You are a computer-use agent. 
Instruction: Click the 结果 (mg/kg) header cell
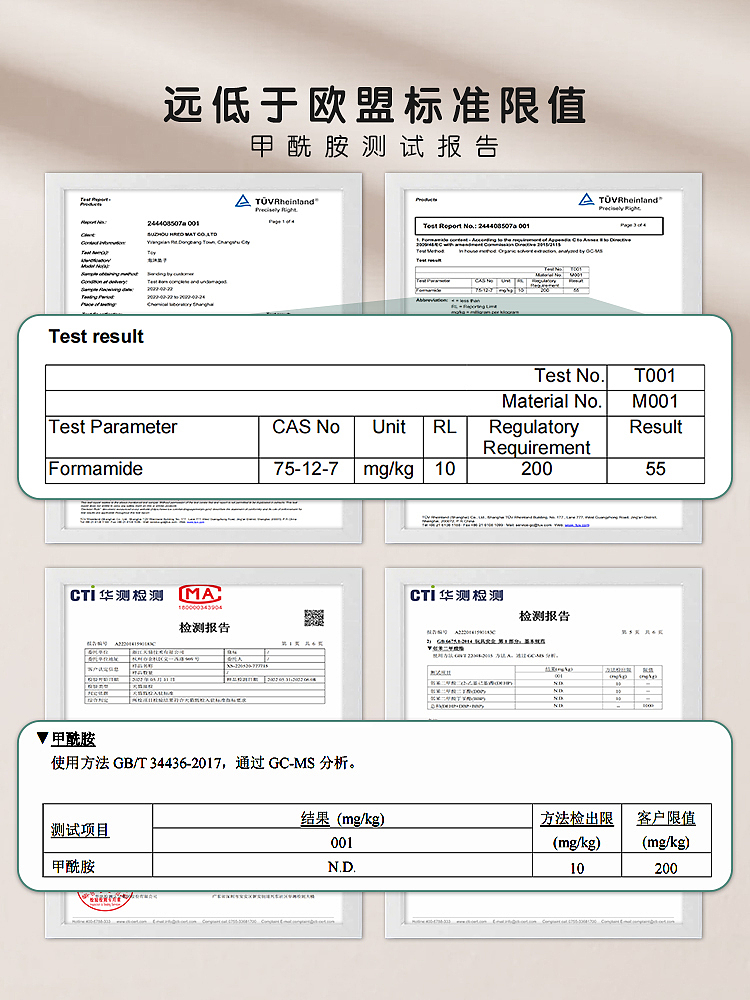pyautogui.click(x=342, y=816)
